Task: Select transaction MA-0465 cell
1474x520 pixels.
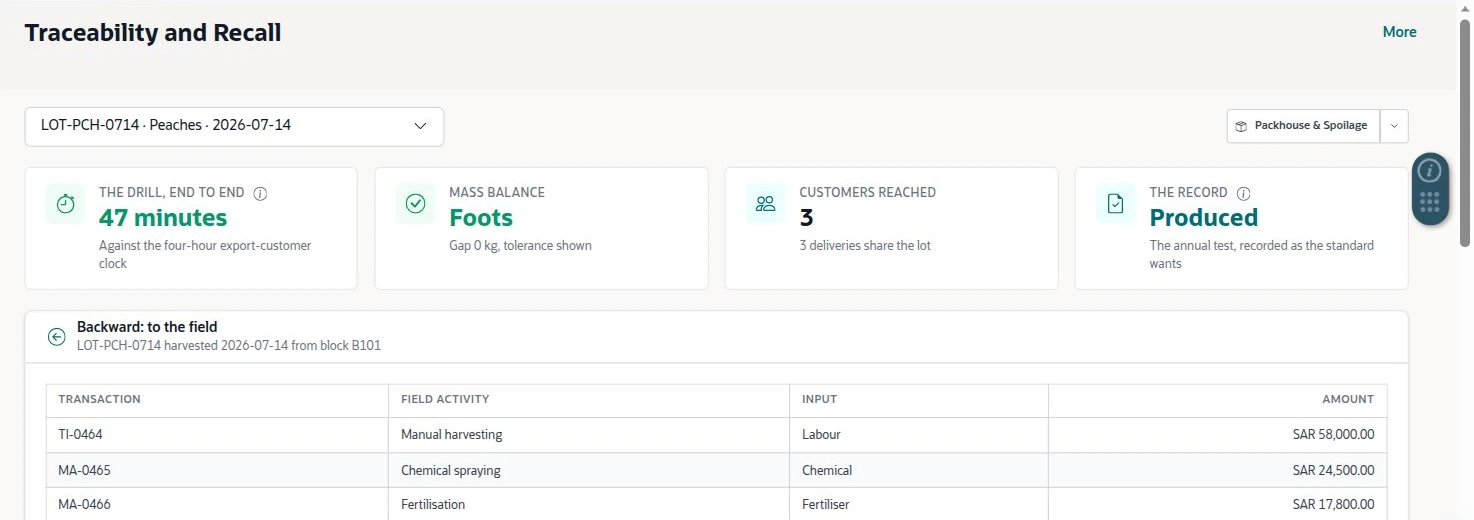Action: [x=217, y=470]
